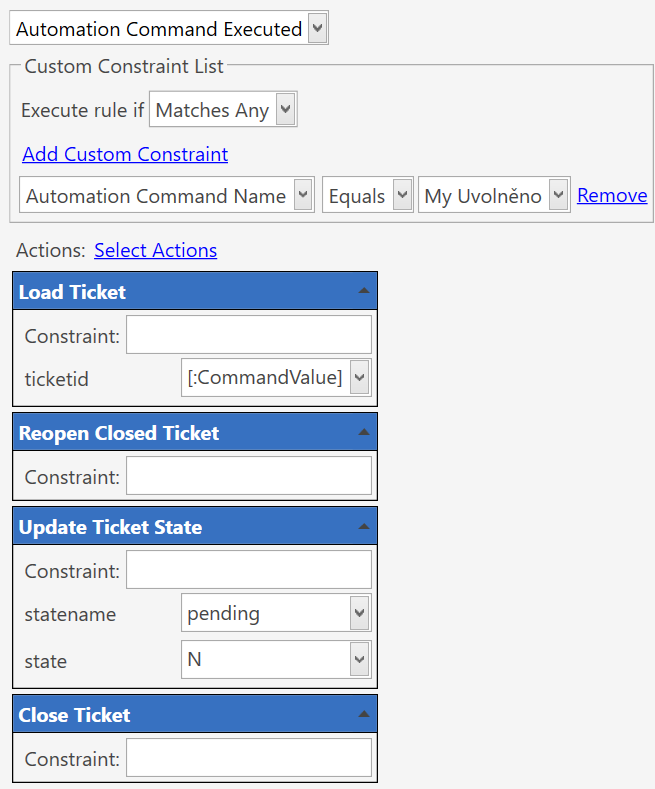Focus the Load Ticket Constraint field
This screenshot has height=789, width=655.
(249, 335)
